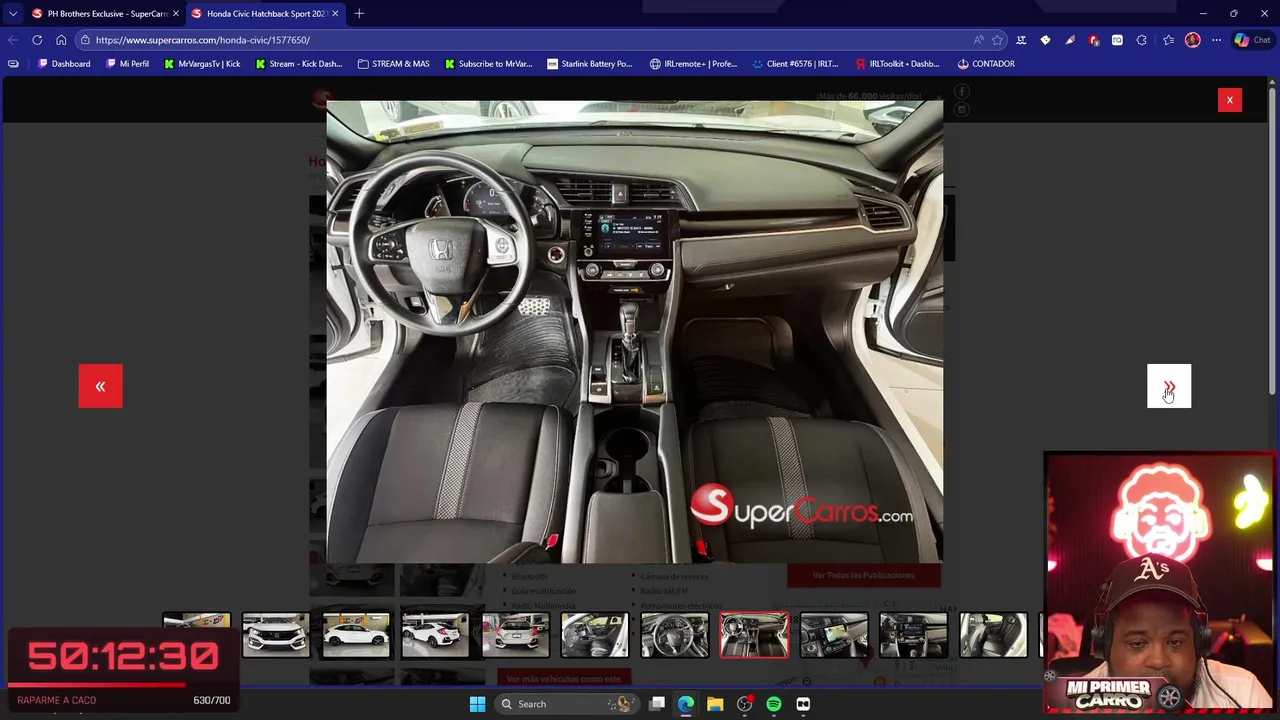Open Microsoft Edge on the taskbar
This screenshot has height=720, width=1280.
pyautogui.click(x=686, y=704)
